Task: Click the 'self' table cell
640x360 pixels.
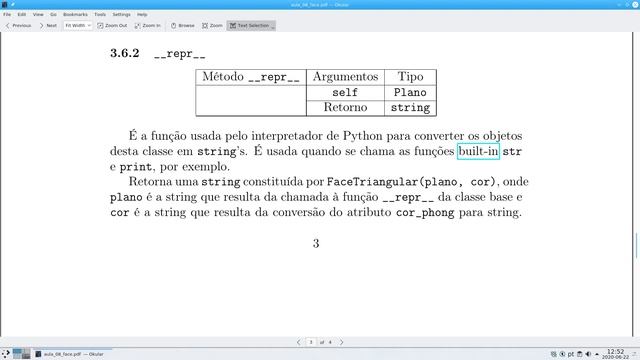Action: [345, 93]
